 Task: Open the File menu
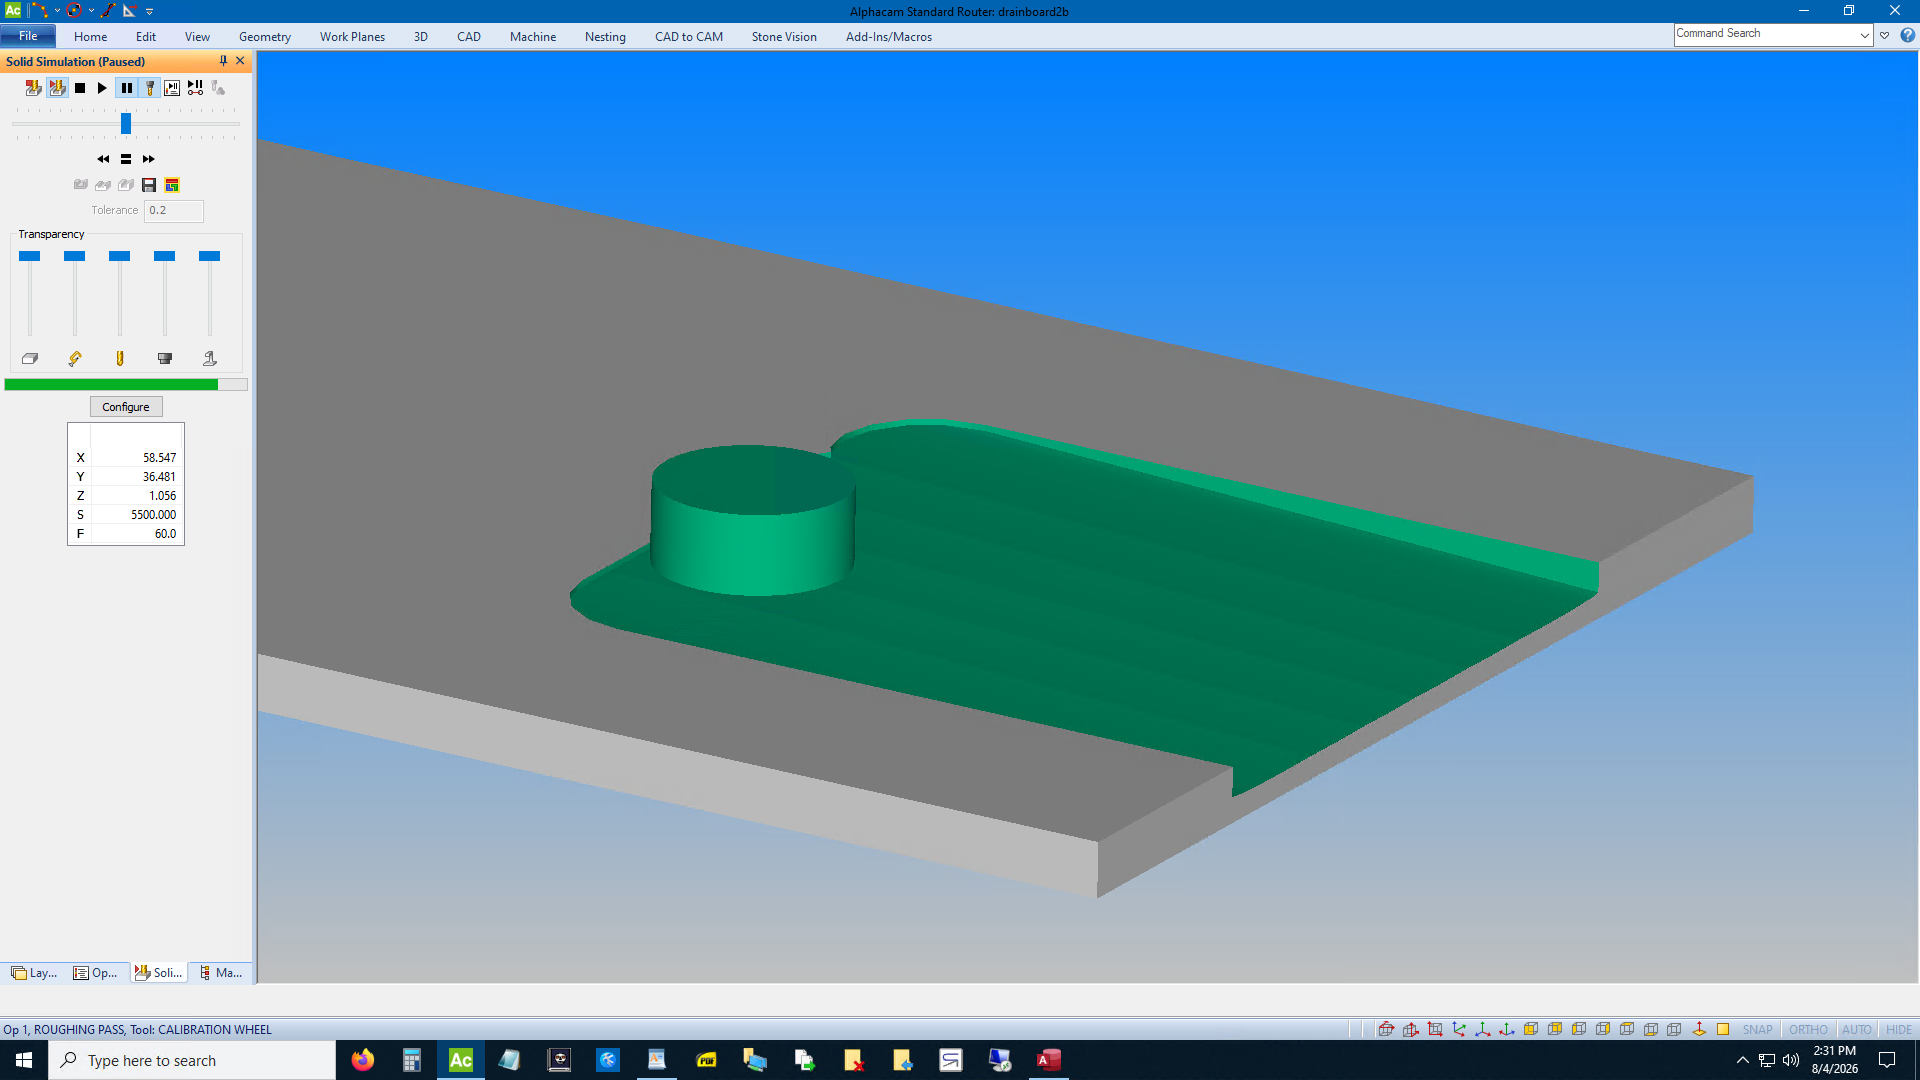point(28,36)
